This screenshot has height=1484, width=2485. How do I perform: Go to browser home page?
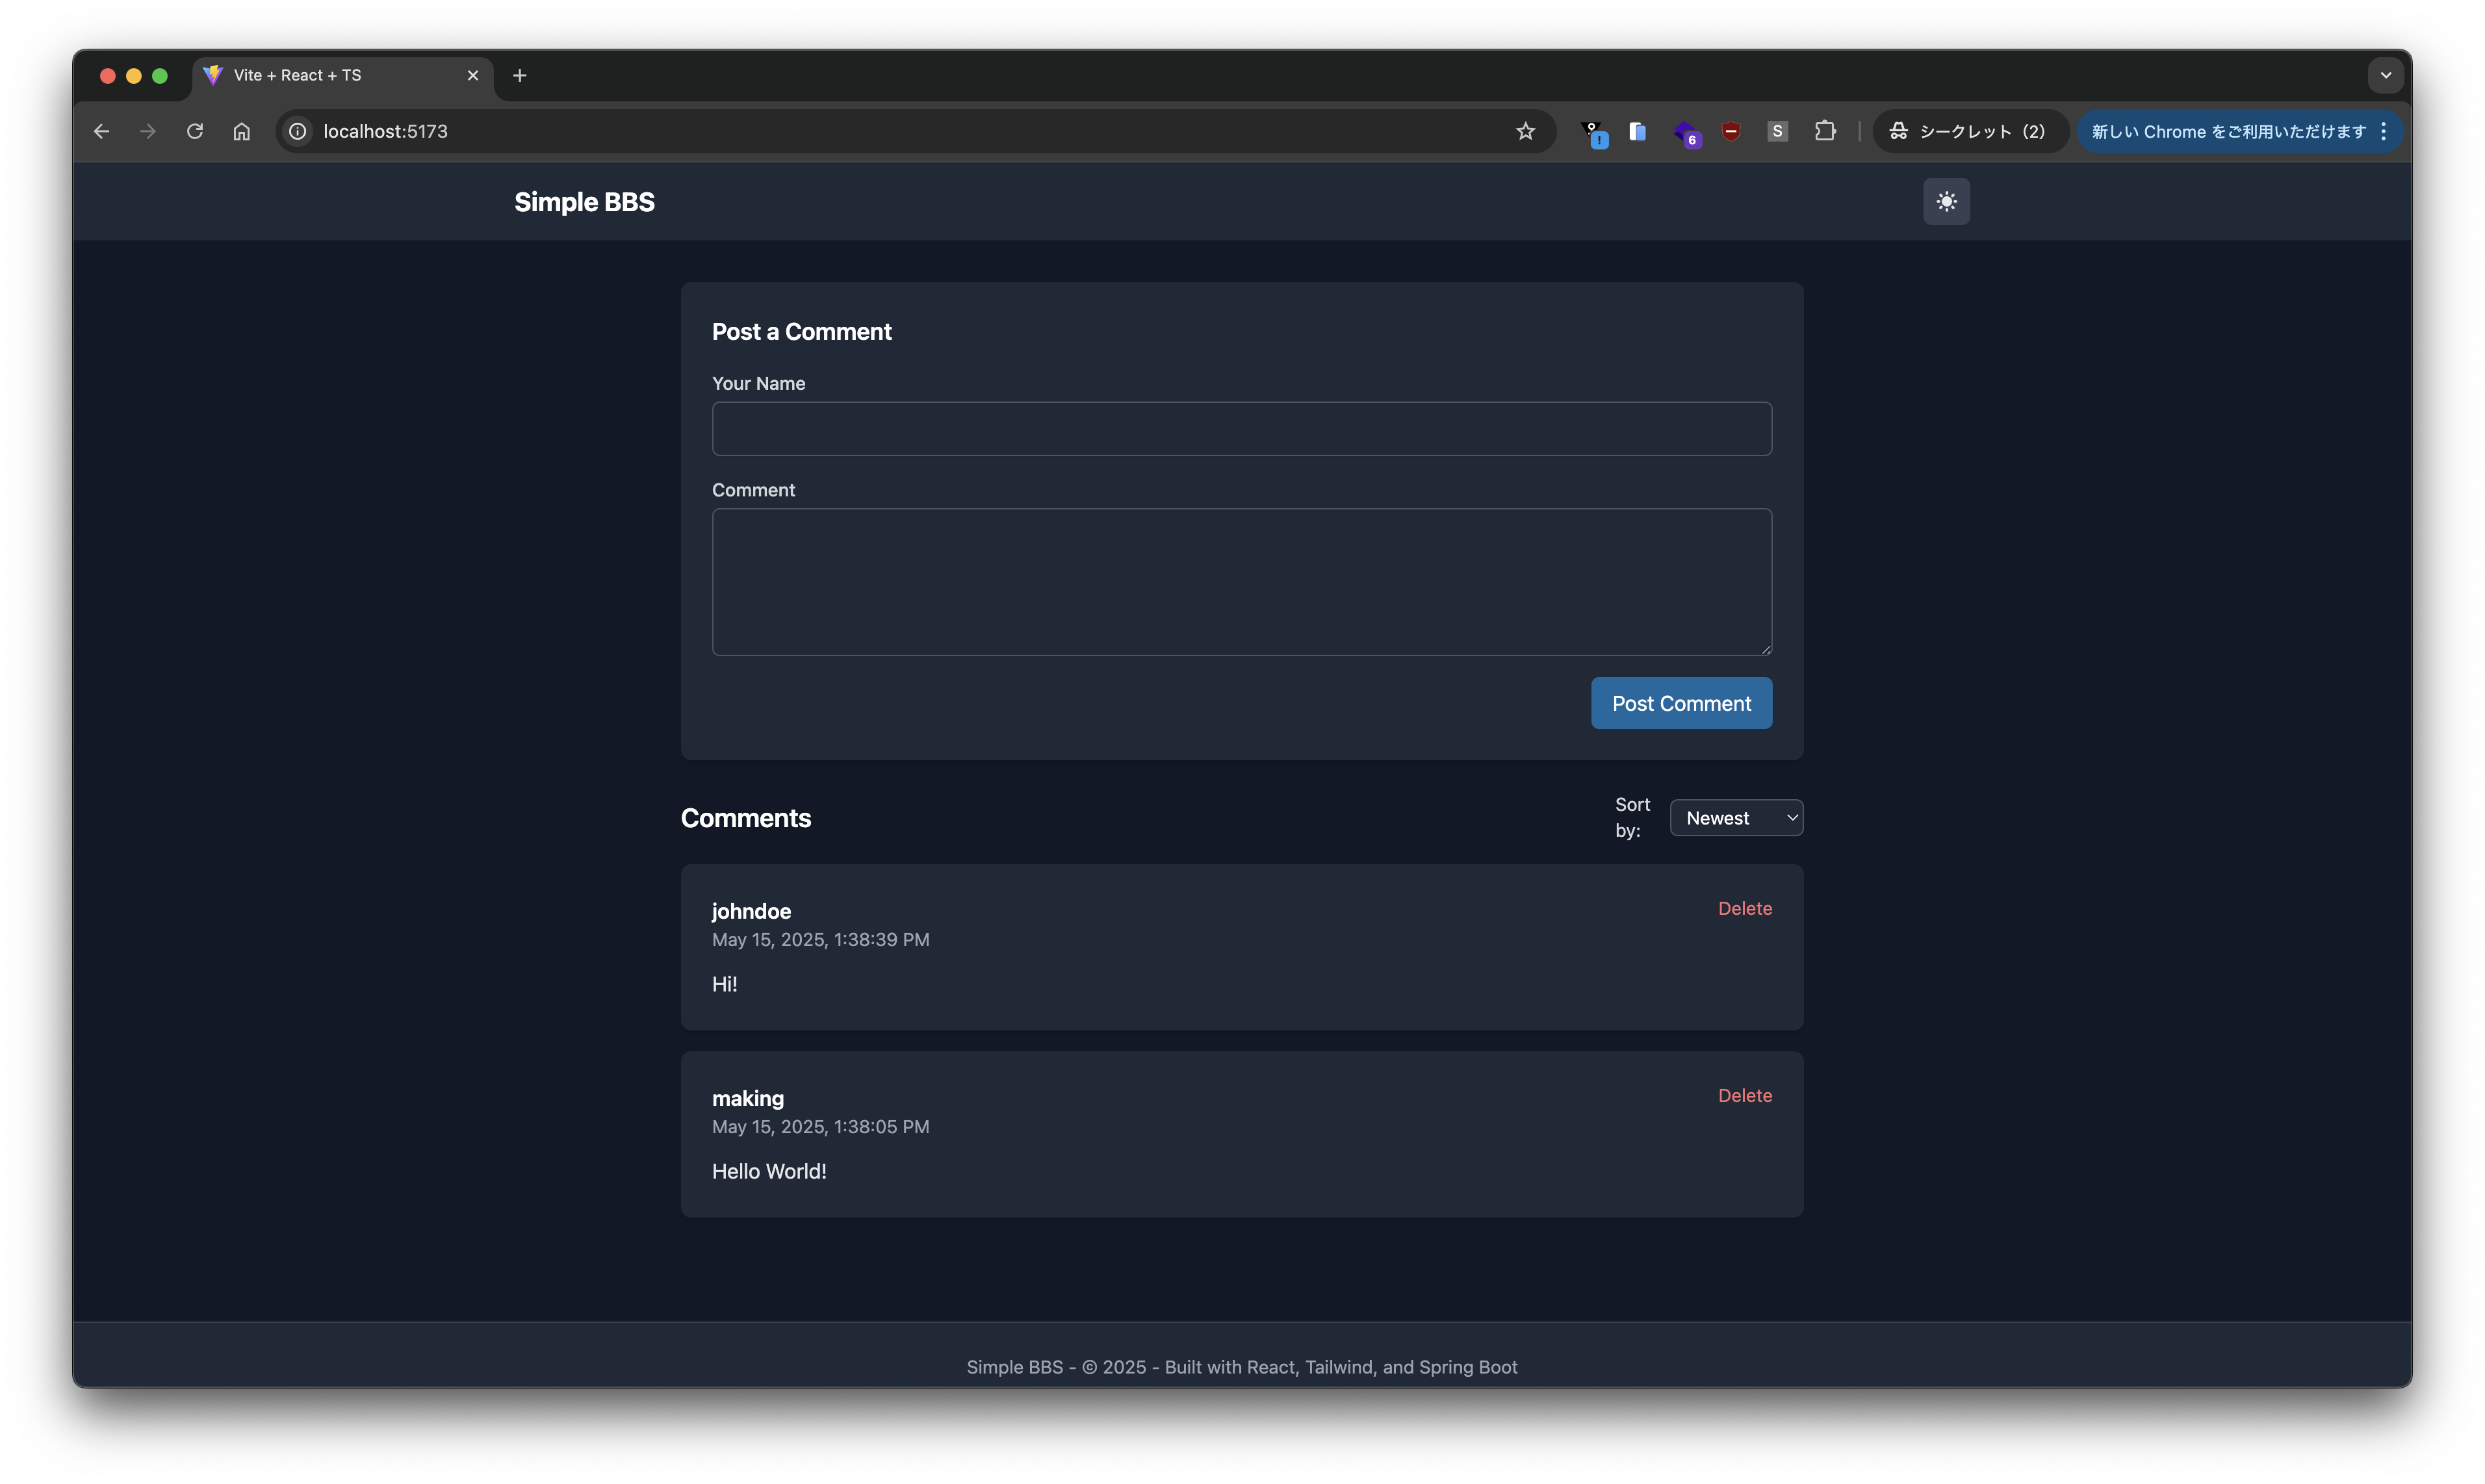click(241, 131)
